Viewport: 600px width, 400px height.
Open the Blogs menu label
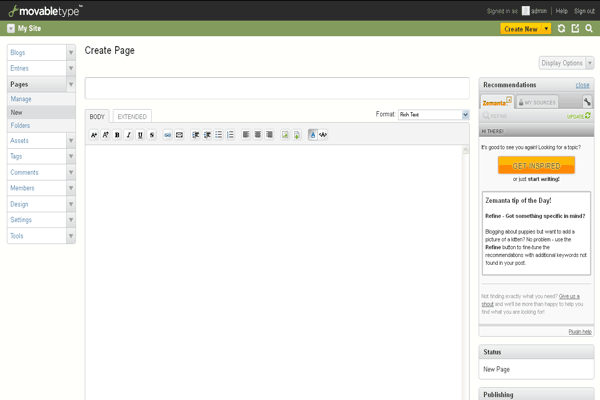click(x=18, y=52)
